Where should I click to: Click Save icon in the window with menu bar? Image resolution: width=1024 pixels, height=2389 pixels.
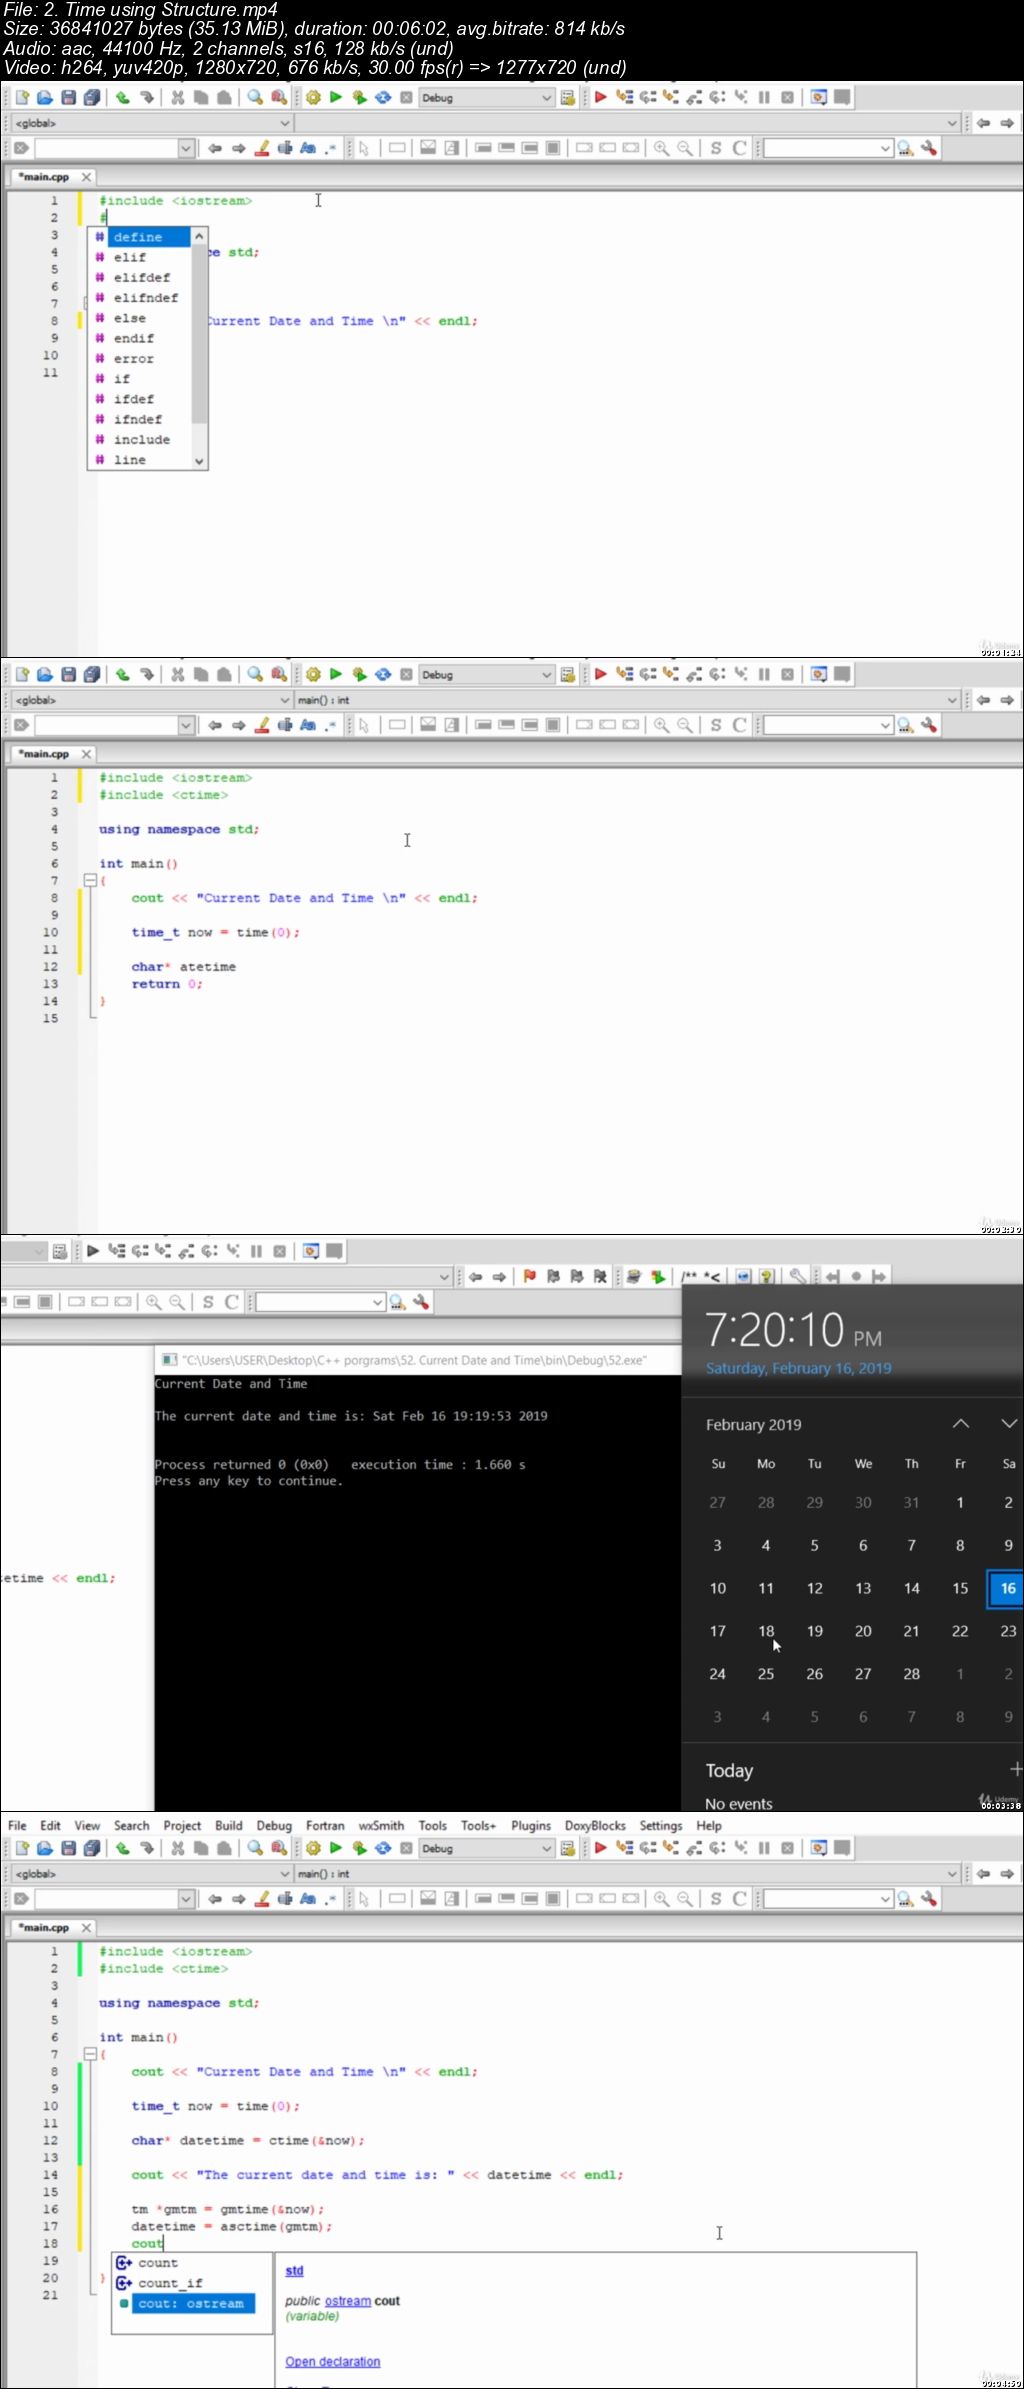pos(69,1848)
